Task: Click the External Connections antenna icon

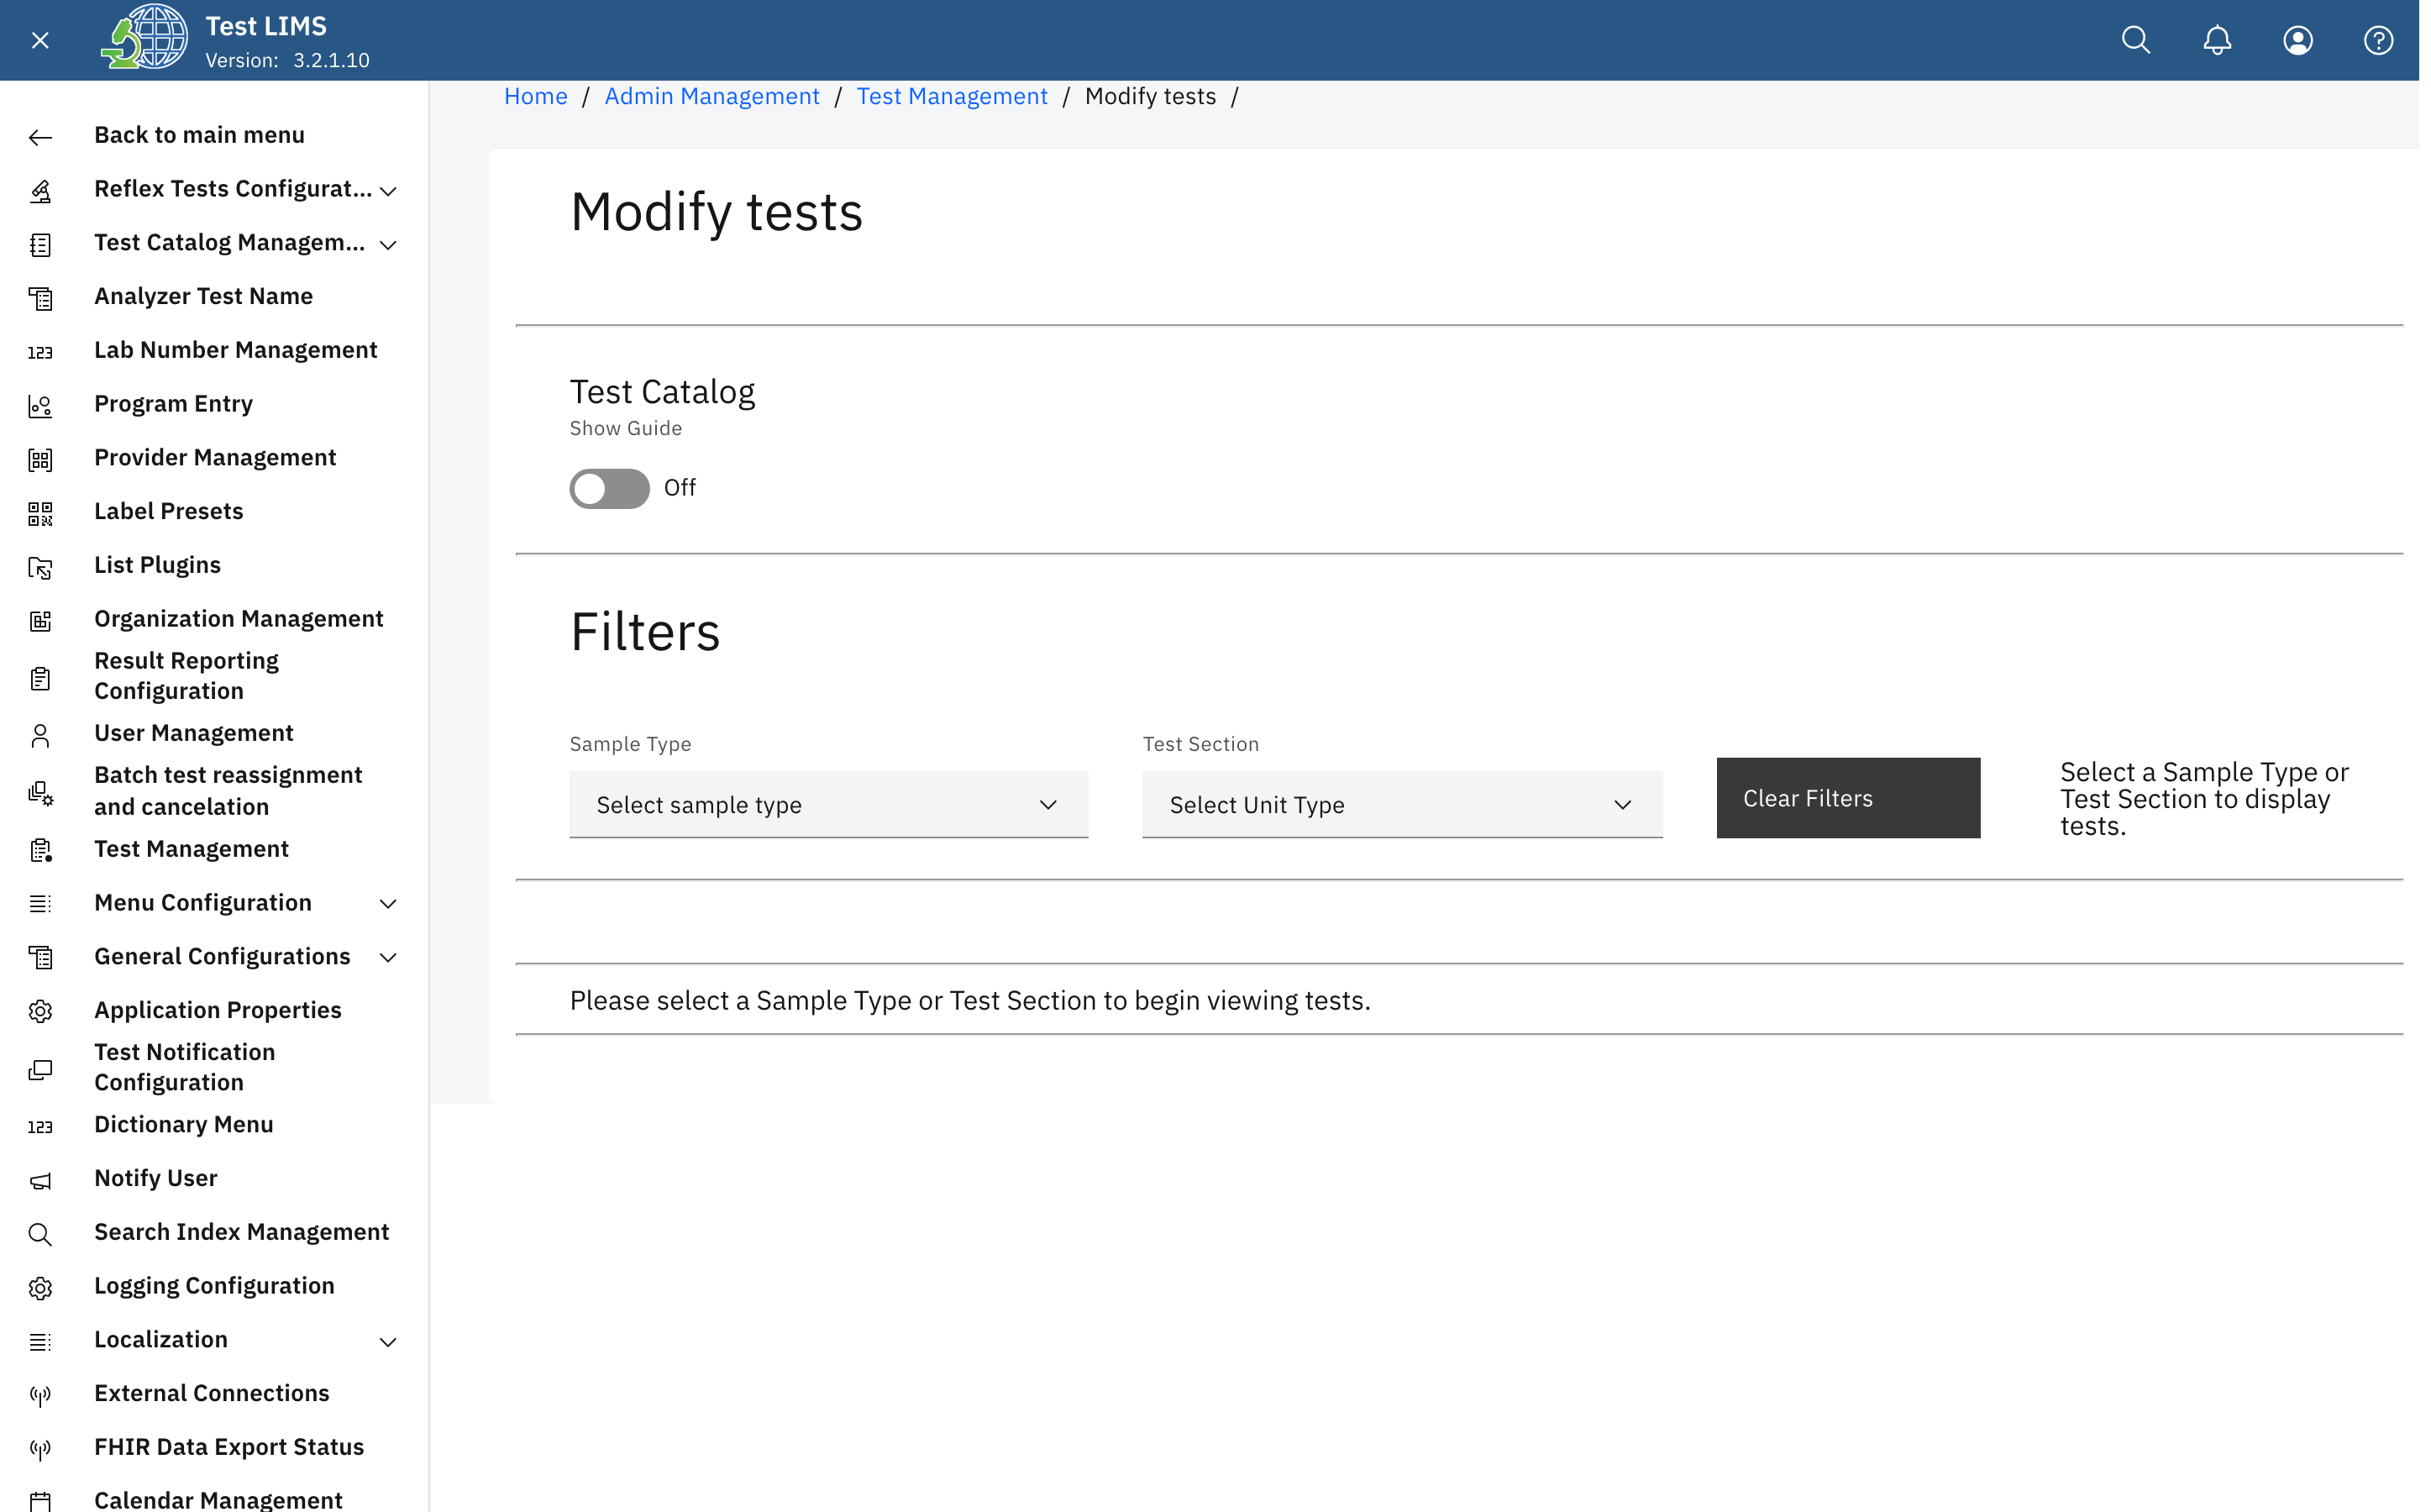Action: point(40,1396)
